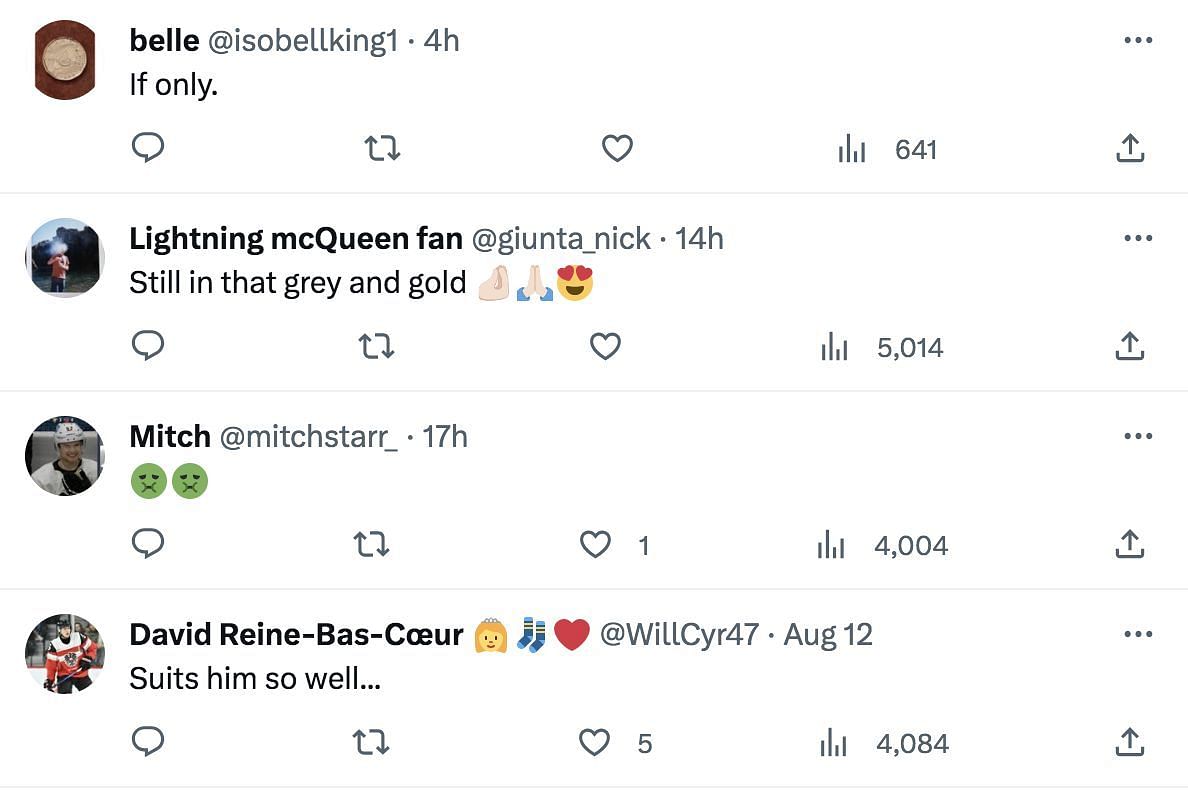Image resolution: width=1188 pixels, height=790 pixels.
Task: Like belle's "If only." tweet
Action: click(617, 149)
